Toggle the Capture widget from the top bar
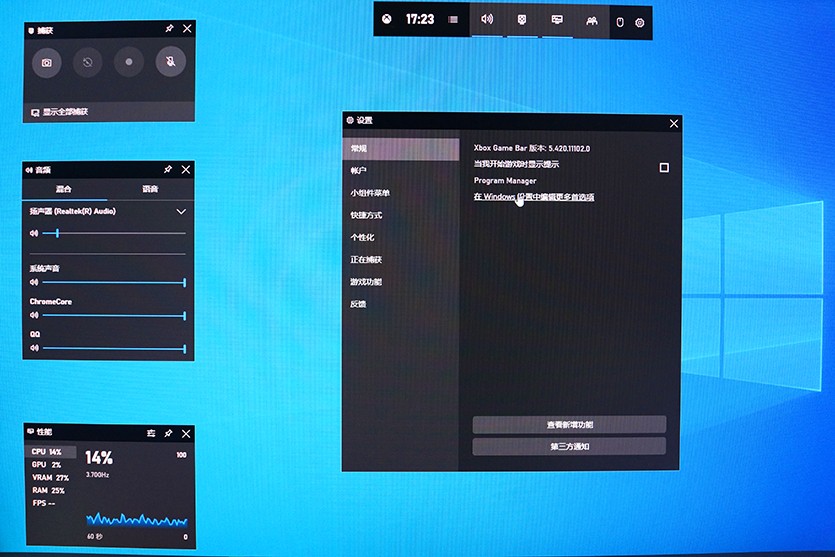This screenshot has width=835, height=557. tap(522, 20)
